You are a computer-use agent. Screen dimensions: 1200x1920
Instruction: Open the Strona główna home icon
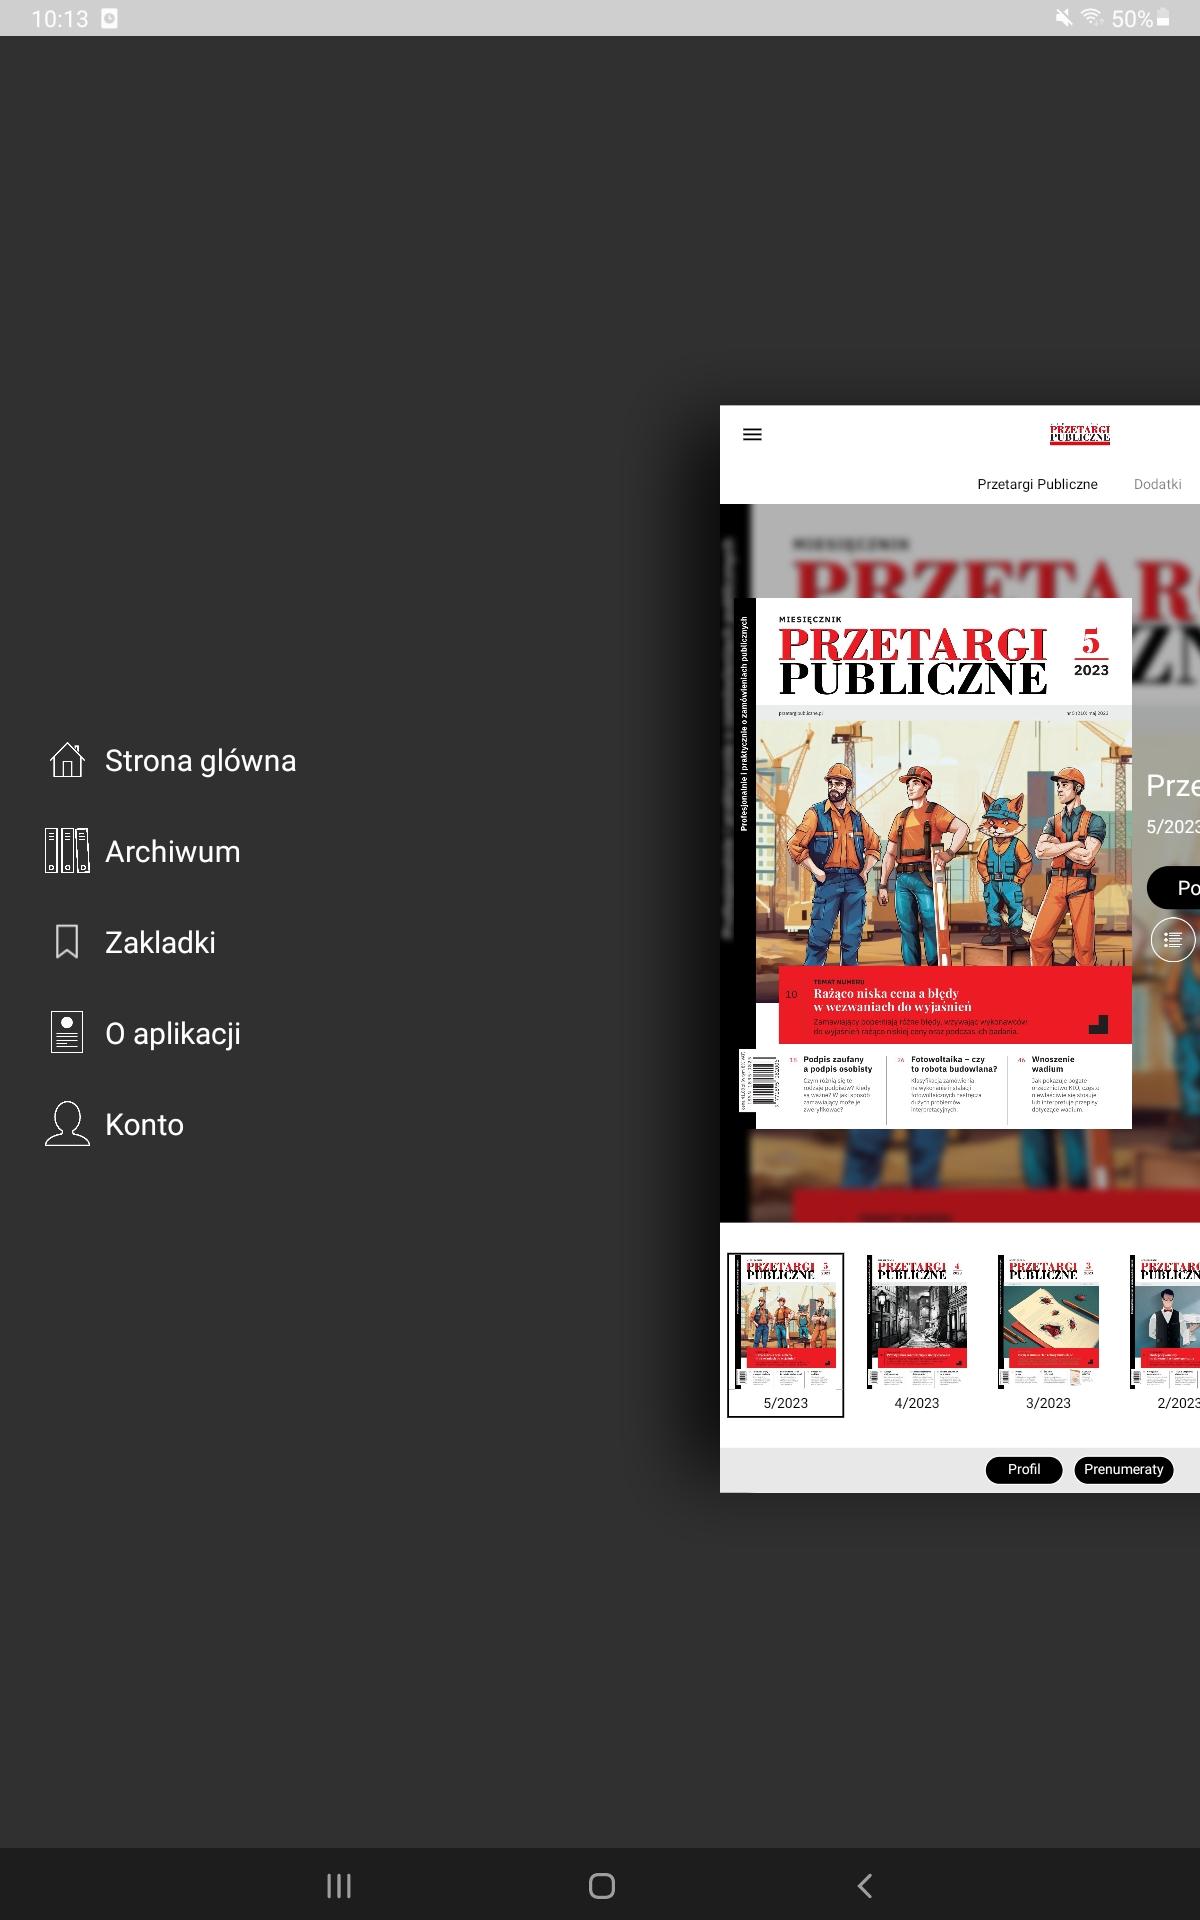coord(67,760)
